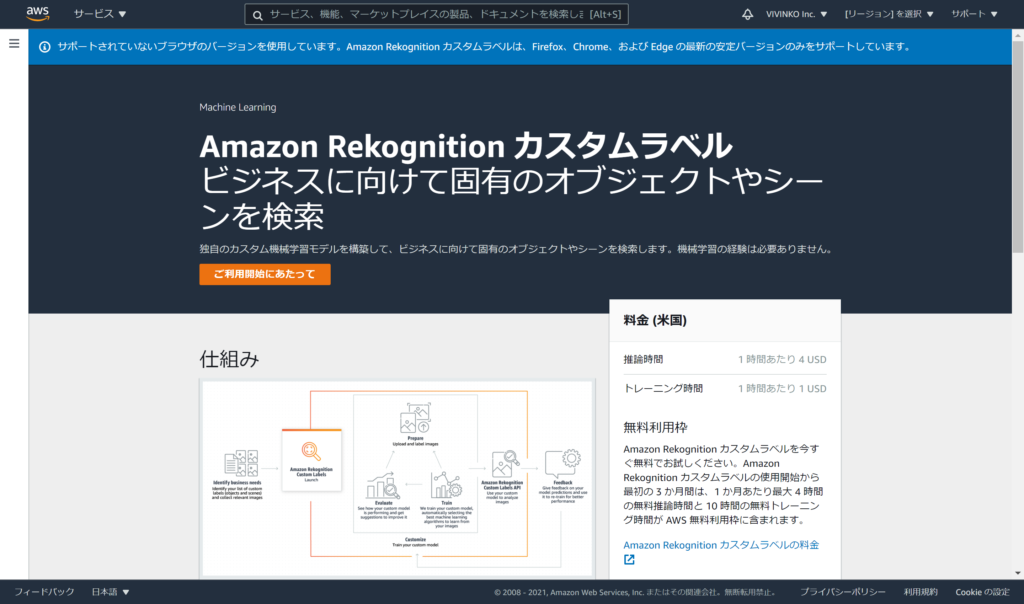
Task: Open the 日本語 language selector
Action: [x=110, y=592]
